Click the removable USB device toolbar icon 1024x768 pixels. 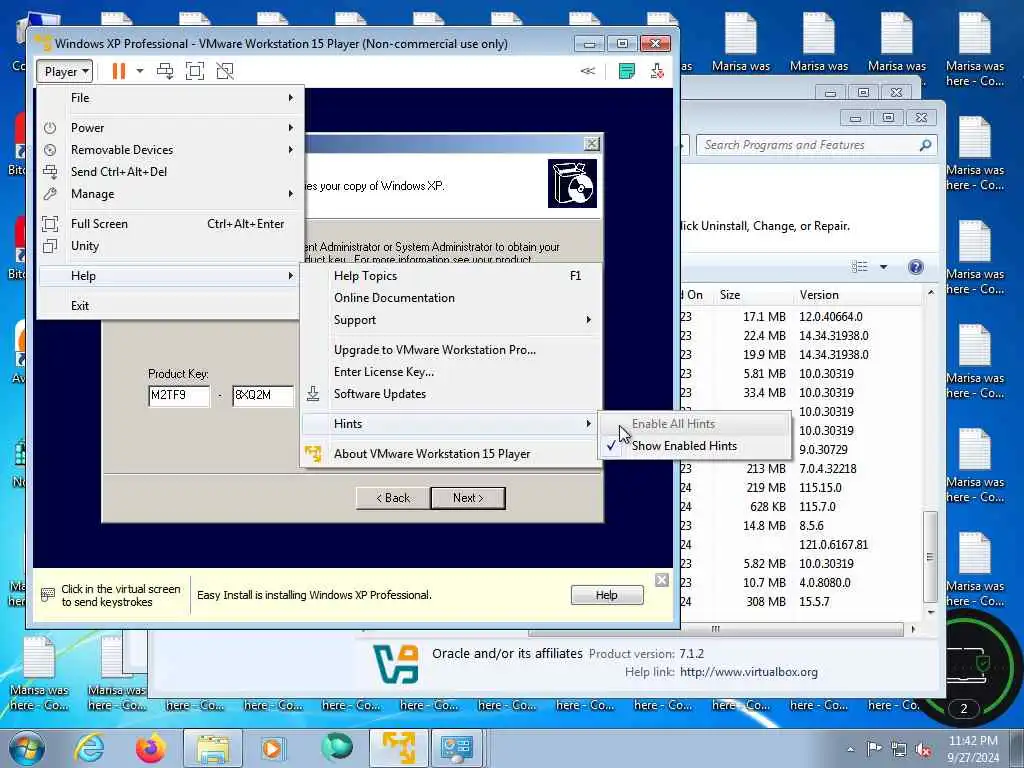tap(657, 71)
